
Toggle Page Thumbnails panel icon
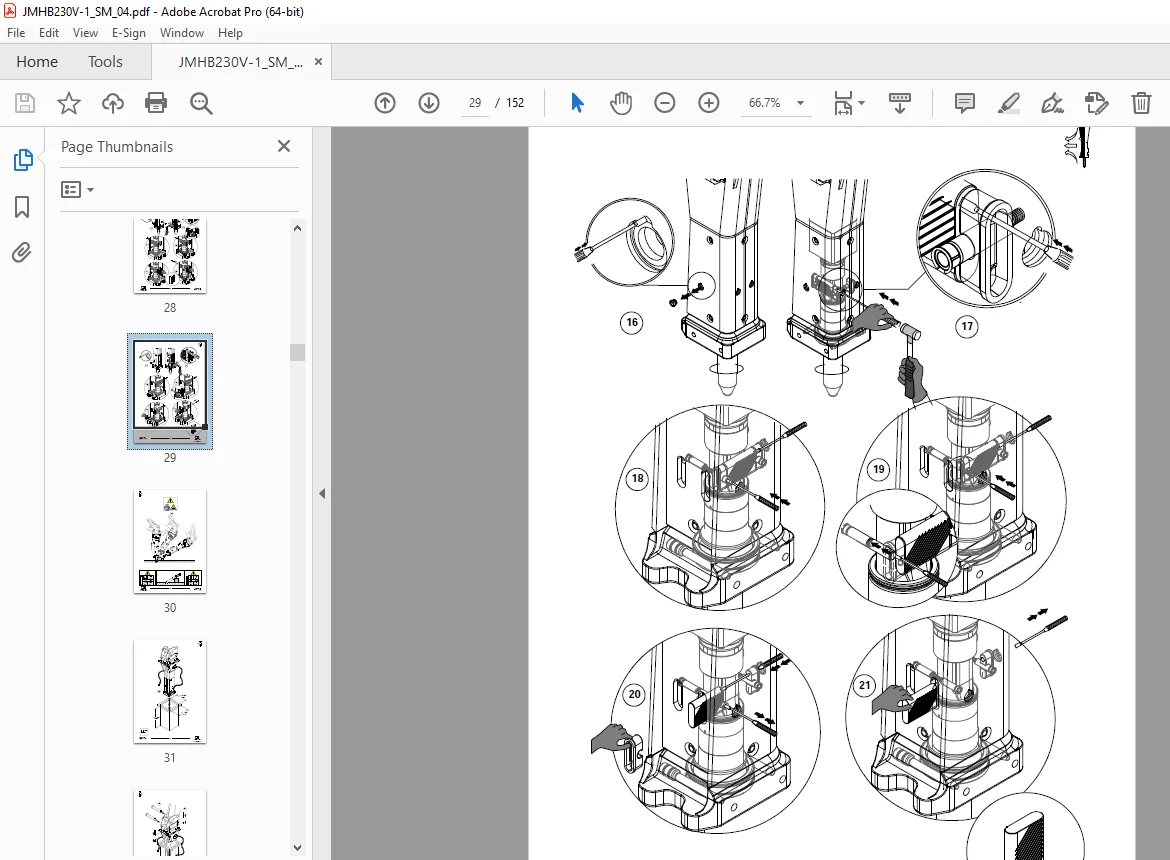pyautogui.click(x=23, y=160)
